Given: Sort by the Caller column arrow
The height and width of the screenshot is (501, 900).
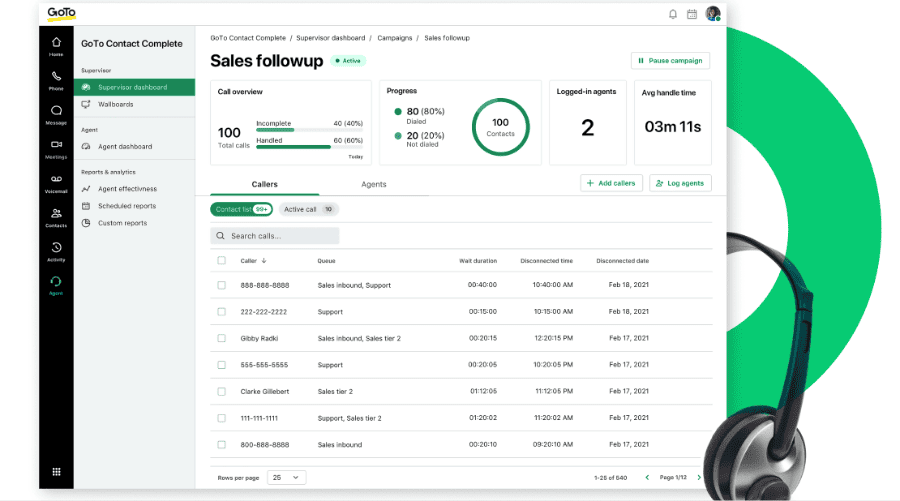Looking at the screenshot, I should tap(263, 260).
